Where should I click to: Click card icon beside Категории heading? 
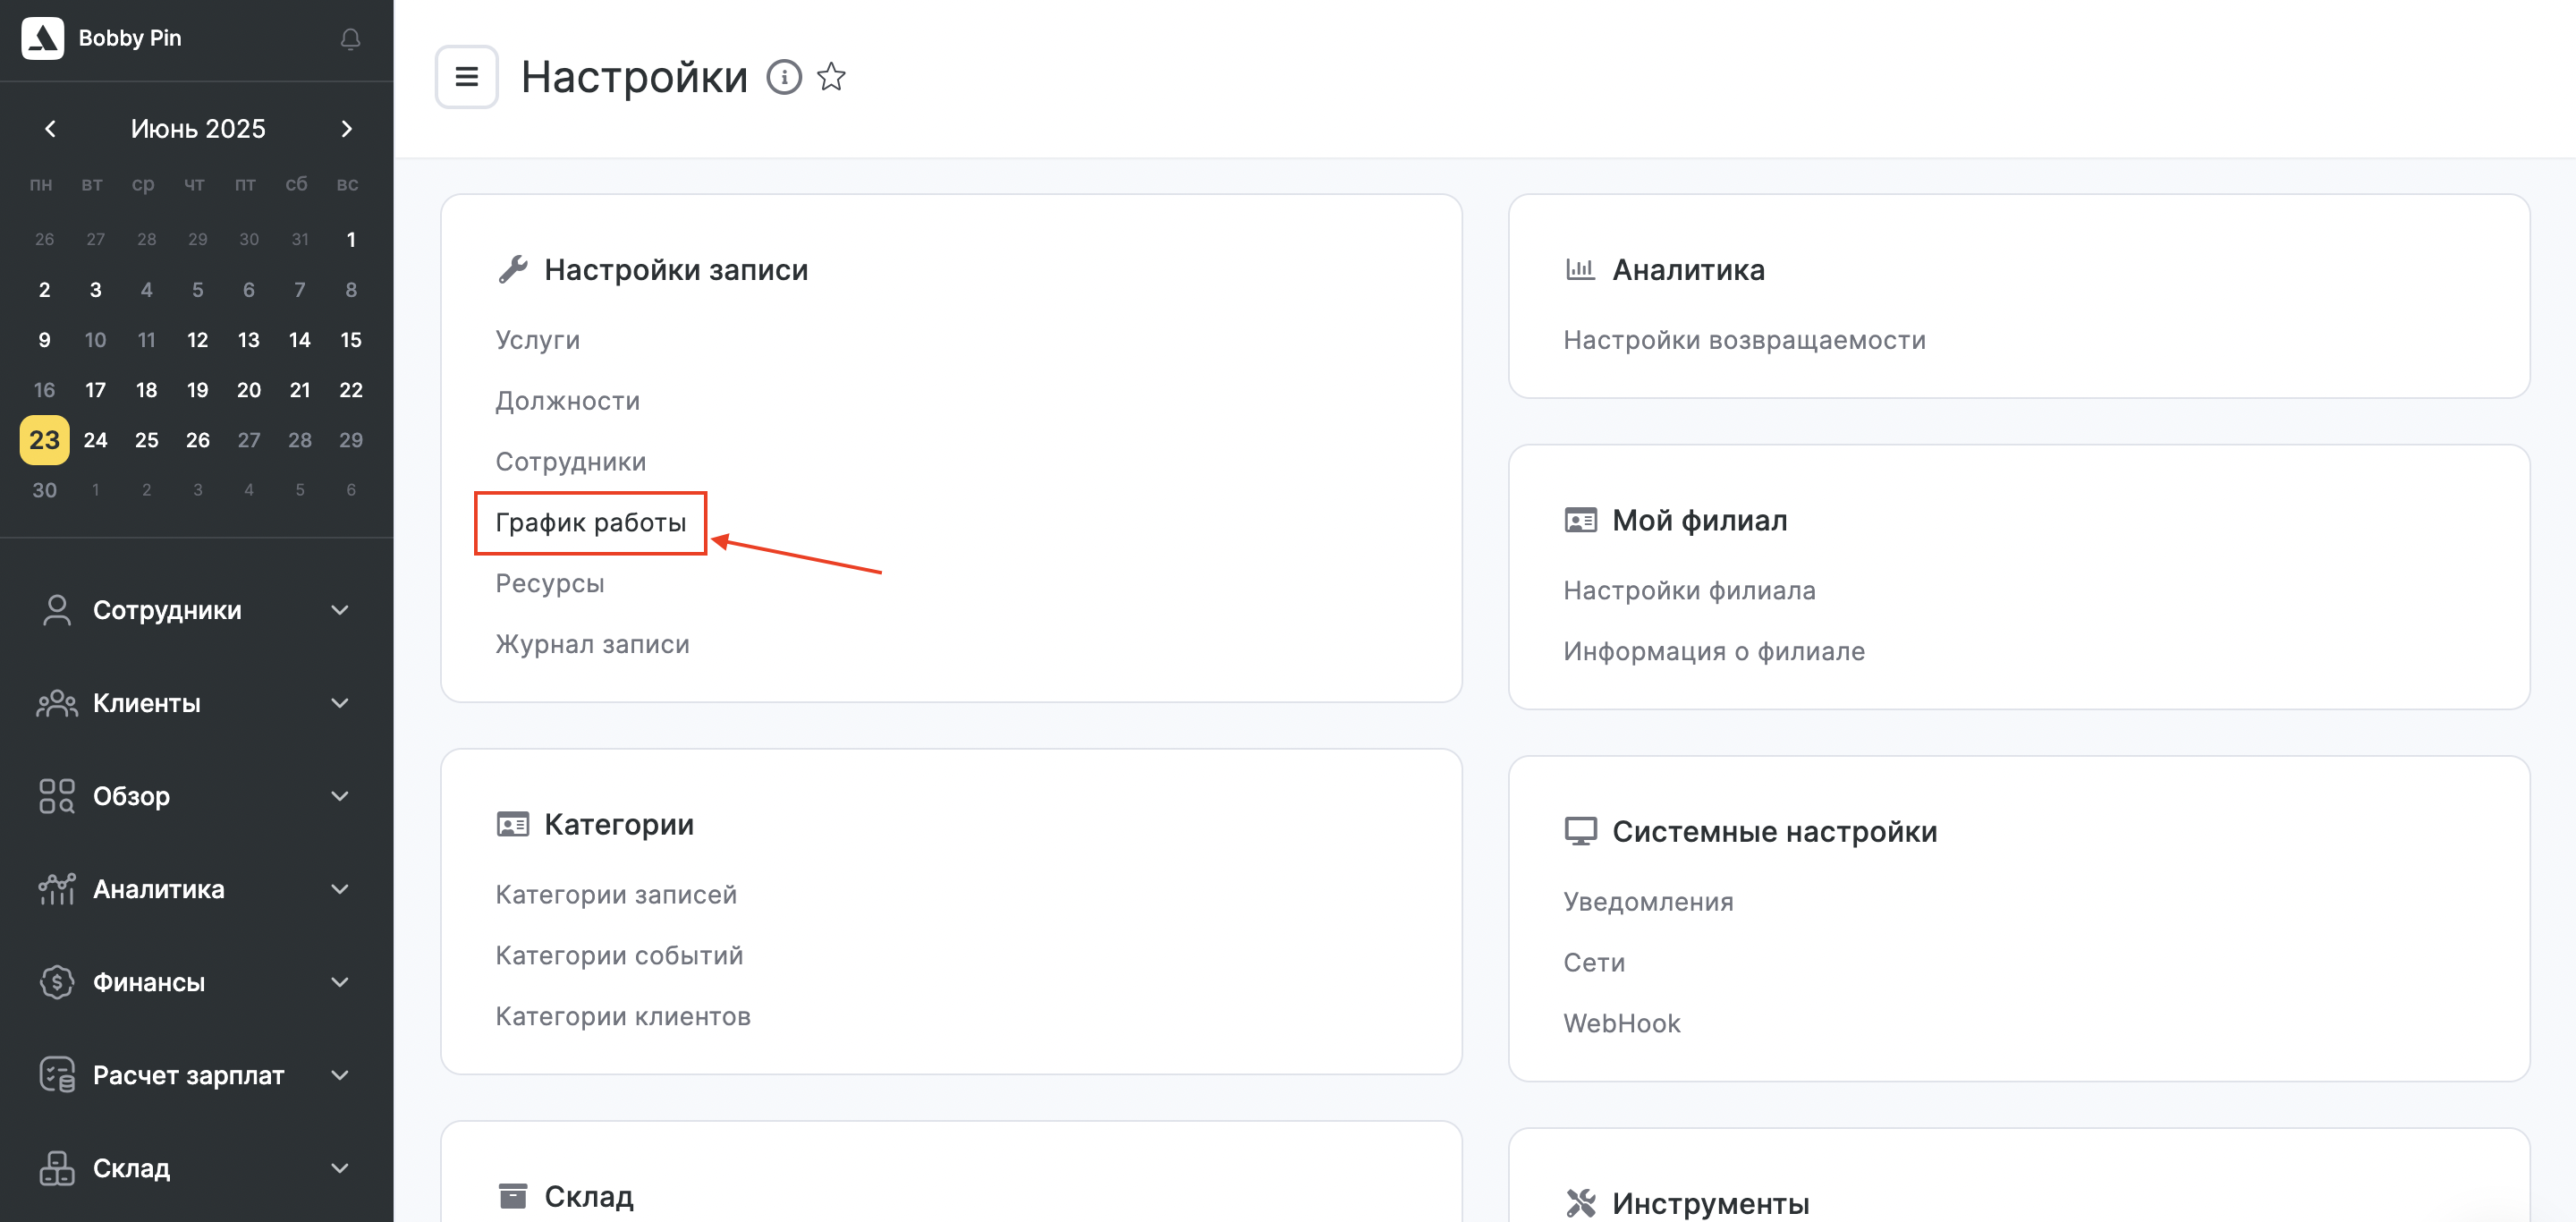point(513,824)
